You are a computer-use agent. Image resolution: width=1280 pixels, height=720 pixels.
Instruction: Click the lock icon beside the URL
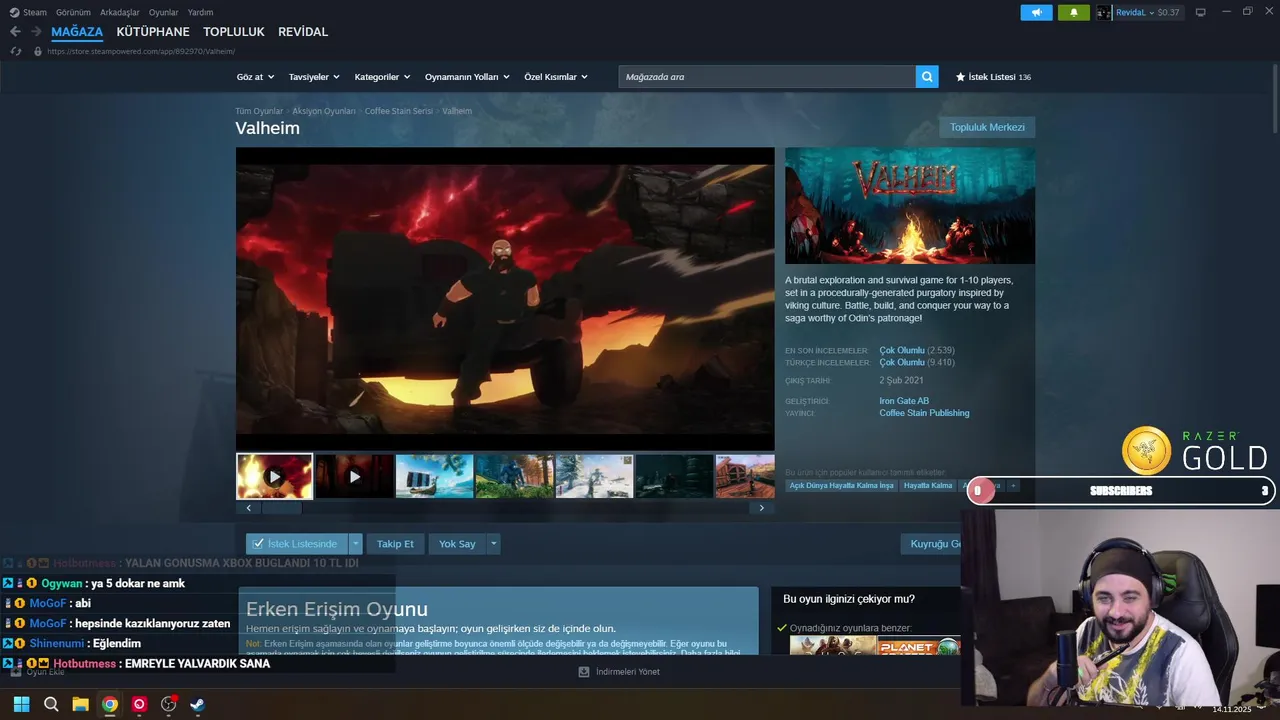coord(38,51)
